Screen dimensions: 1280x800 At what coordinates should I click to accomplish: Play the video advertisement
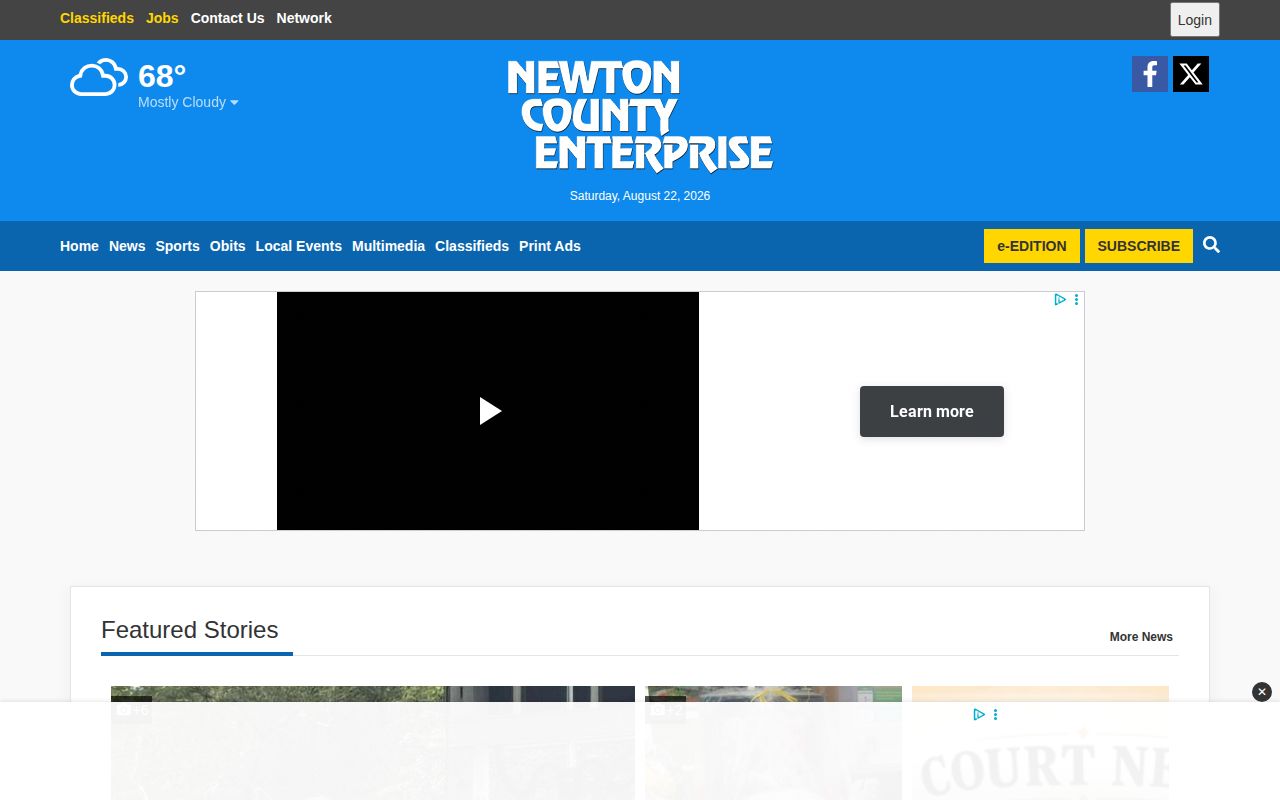pos(489,411)
